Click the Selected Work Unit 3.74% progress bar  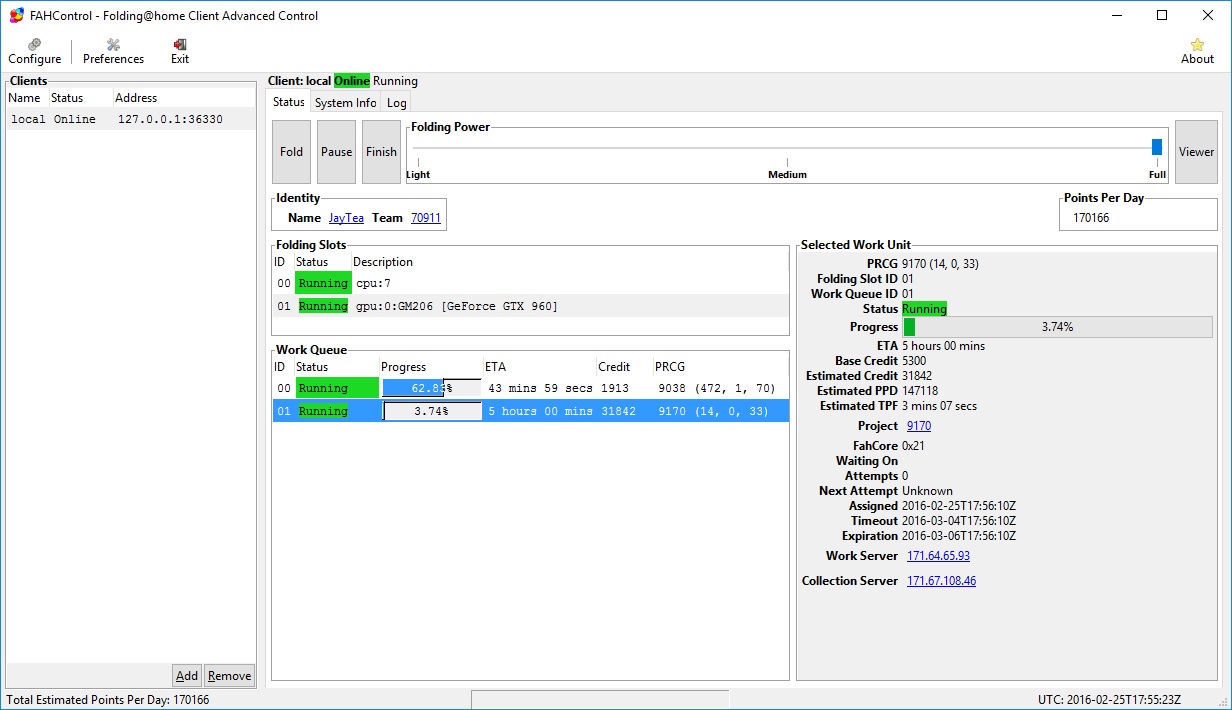pos(1057,327)
